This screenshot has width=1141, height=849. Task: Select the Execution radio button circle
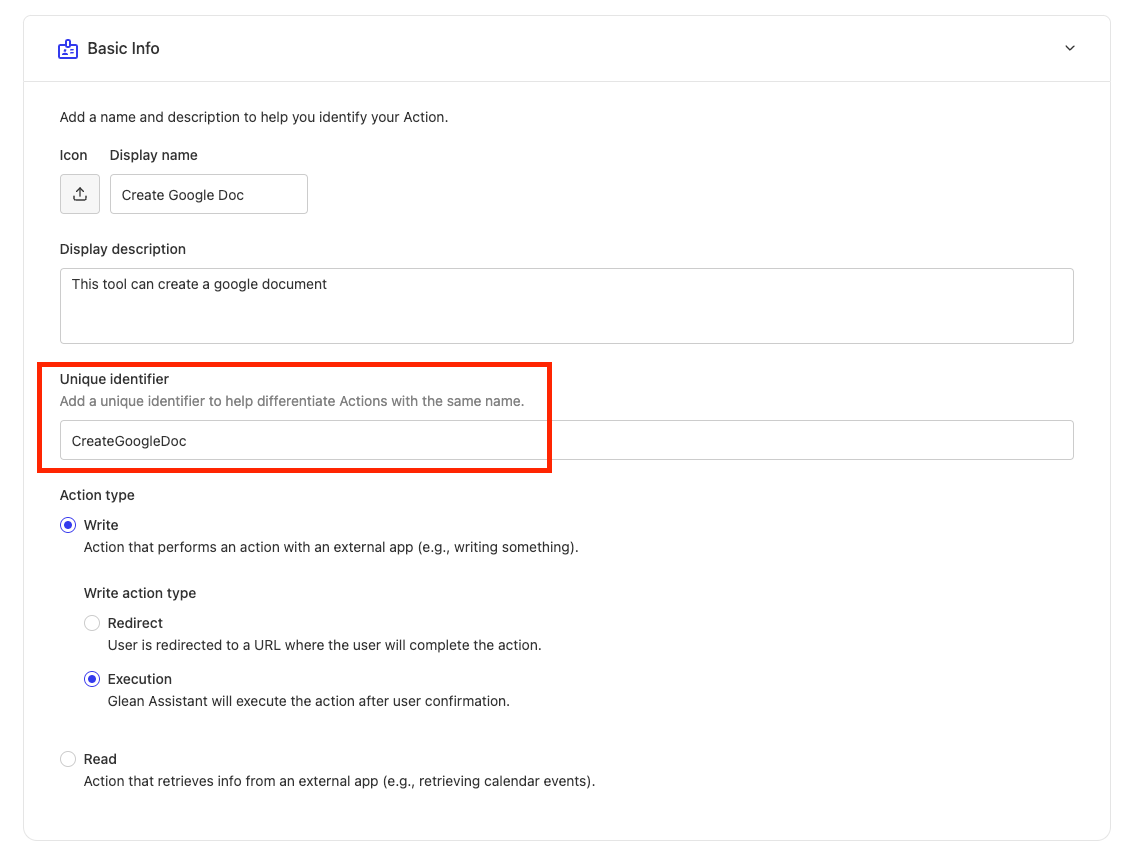click(x=92, y=679)
